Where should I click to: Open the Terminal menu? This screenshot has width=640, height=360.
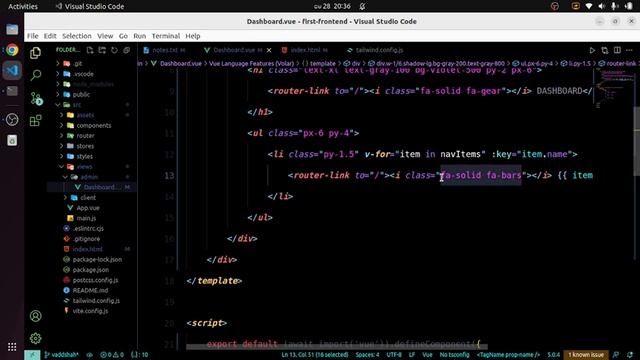coord(166,36)
